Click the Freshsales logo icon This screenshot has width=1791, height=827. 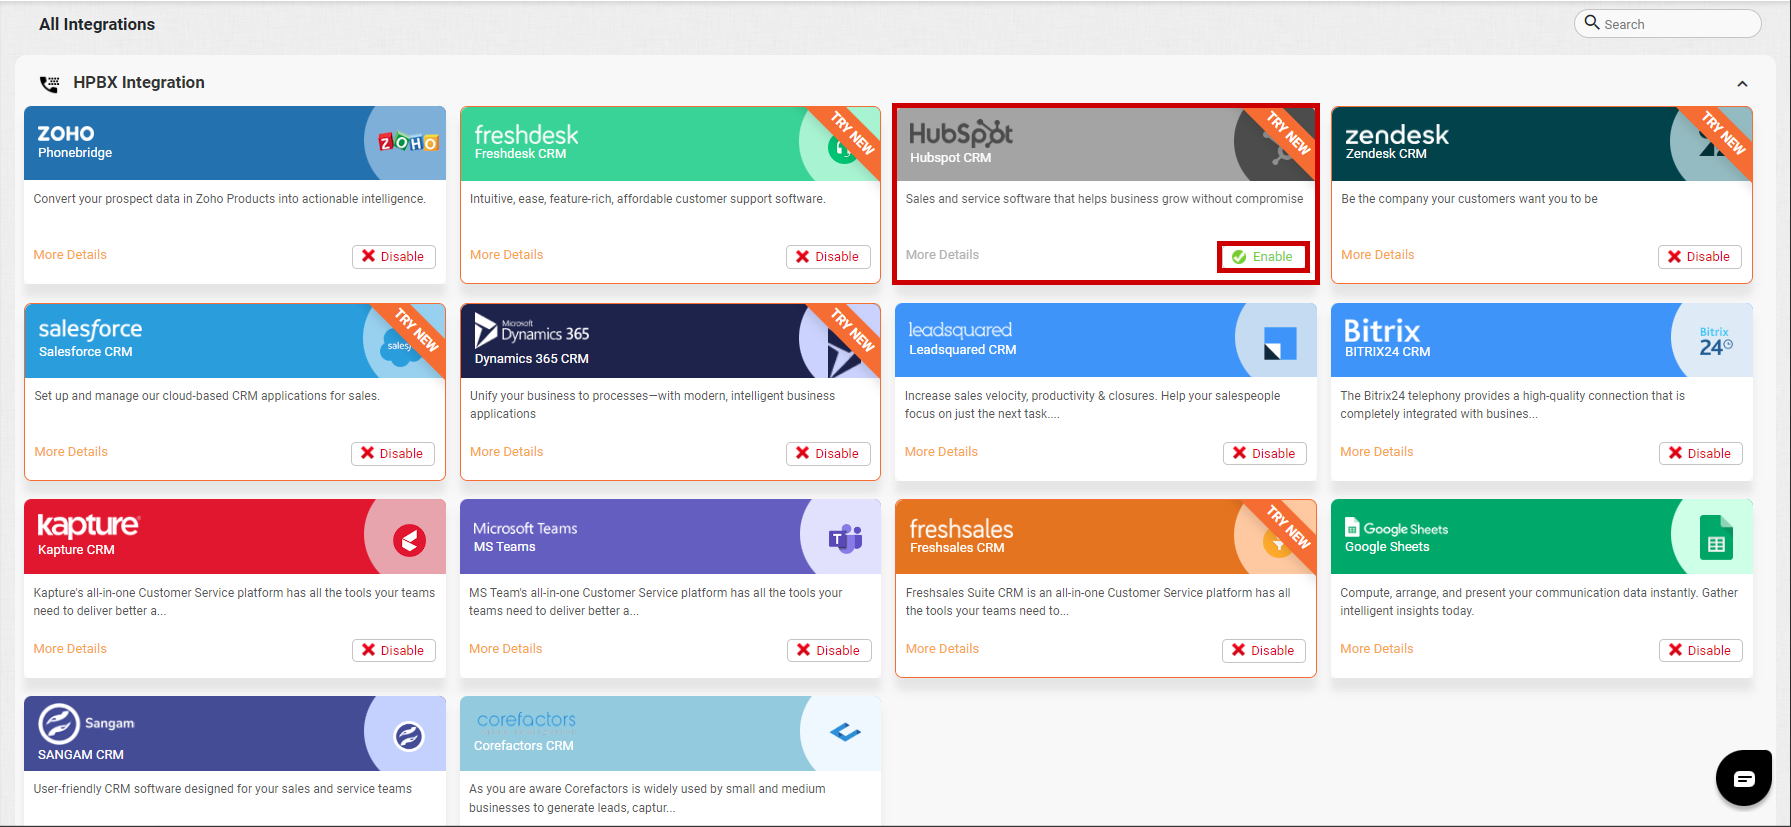1277,543
